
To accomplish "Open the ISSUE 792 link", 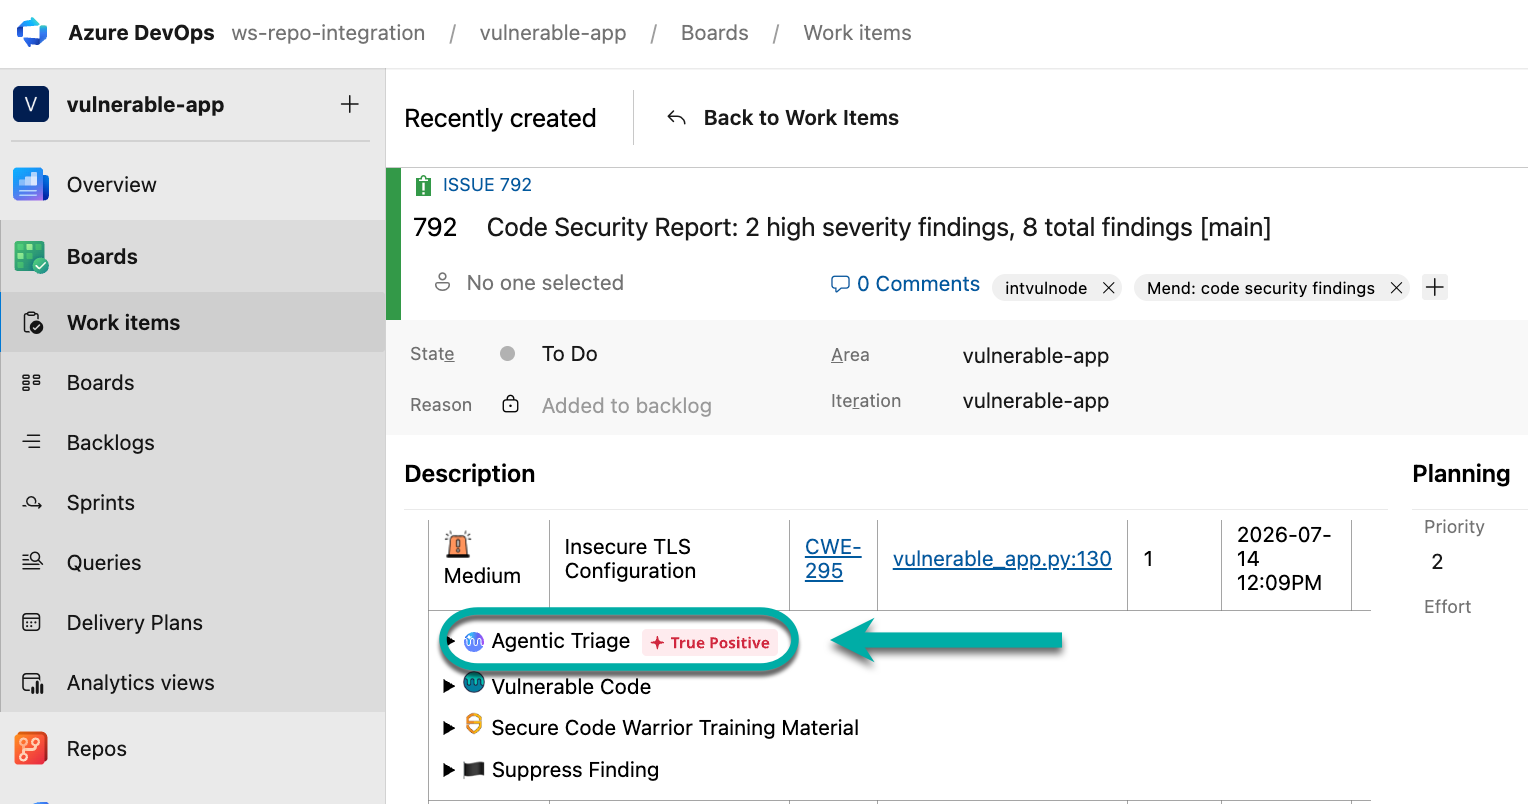I will (487, 185).
